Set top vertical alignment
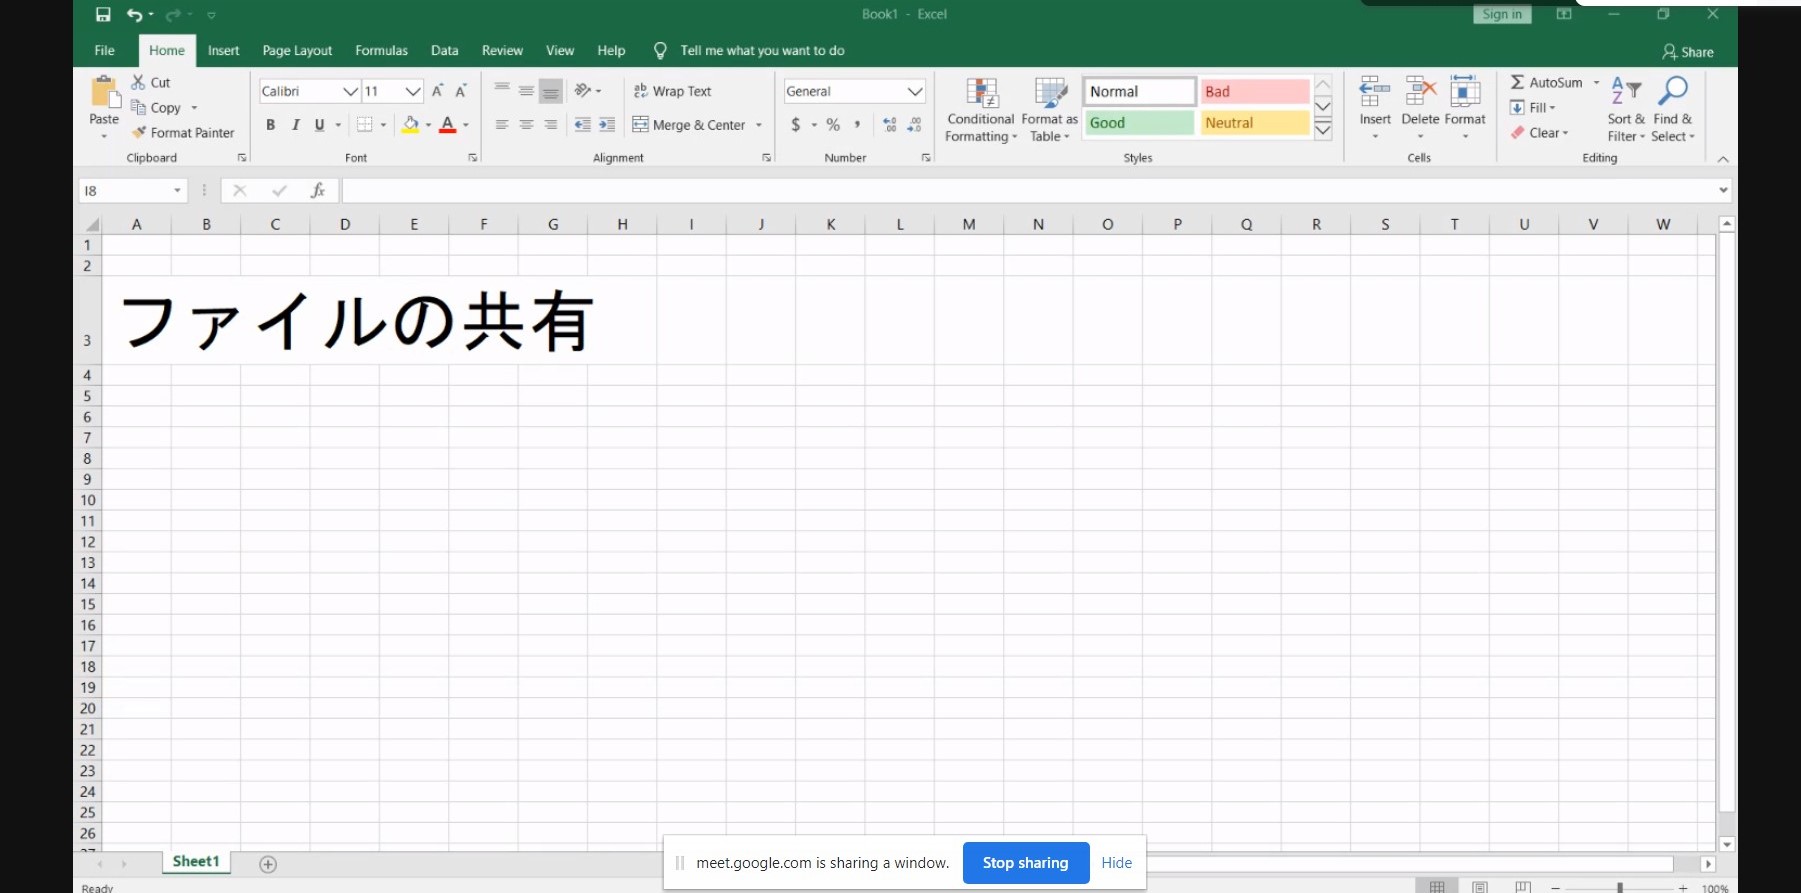 point(502,91)
